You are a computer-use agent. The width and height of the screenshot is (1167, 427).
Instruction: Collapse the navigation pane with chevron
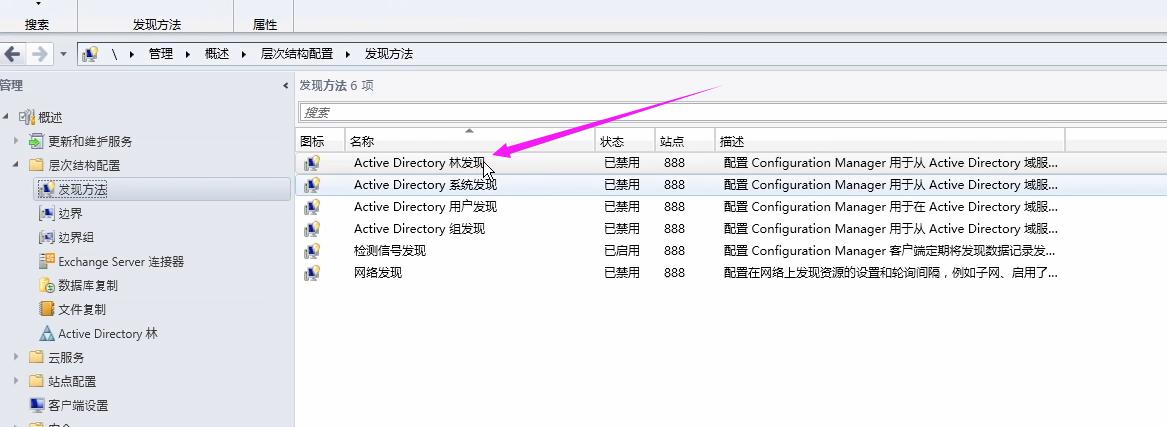point(286,86)
